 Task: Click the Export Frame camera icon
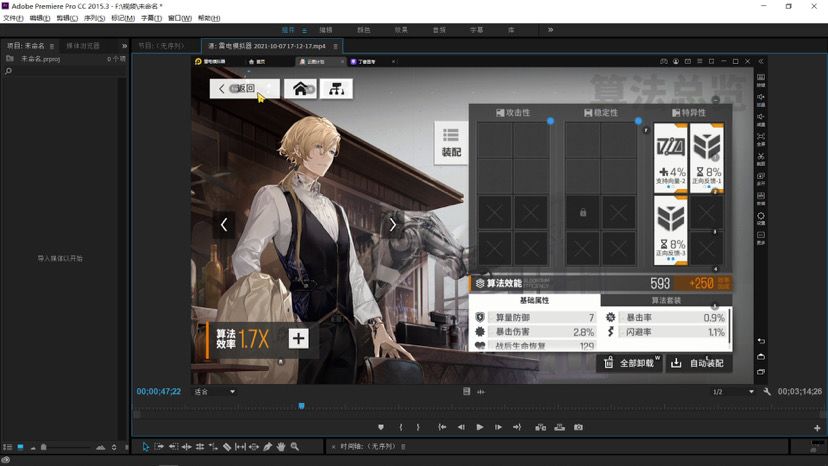click(x=578, y=427)
